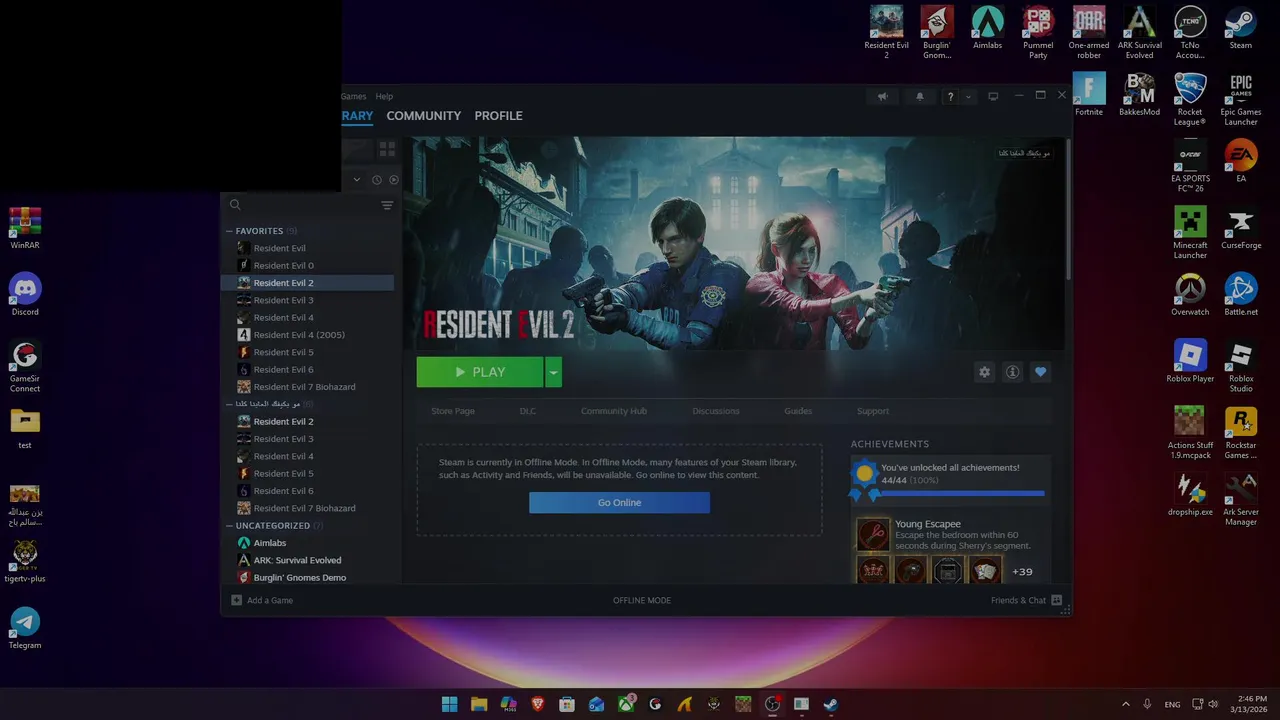Open BakkesMod desktop icon
The image size is (1280, 720).
[1139, 94]
